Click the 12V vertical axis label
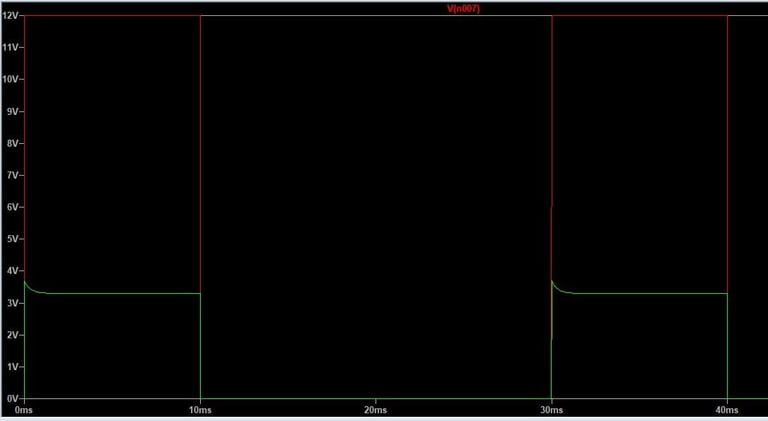768x421 pixels. pyautogui.click(x=10, y=15)
